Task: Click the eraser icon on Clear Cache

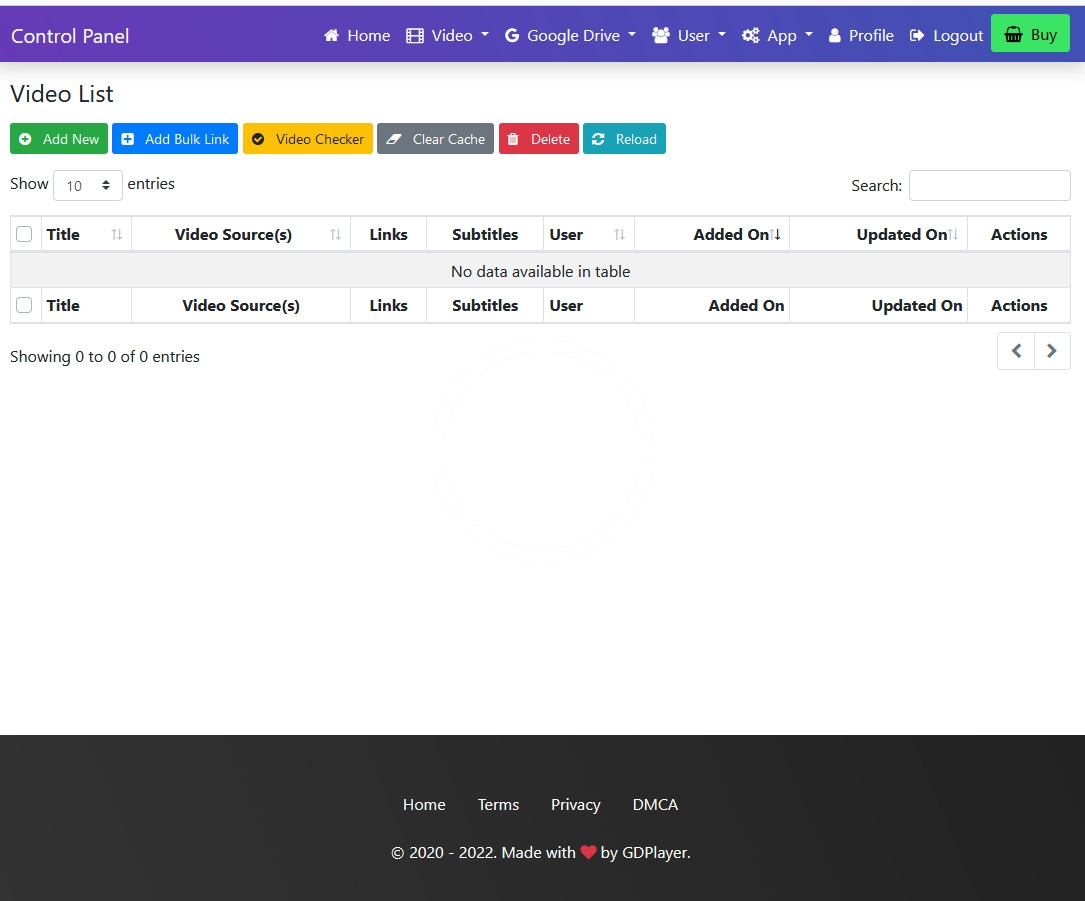Action: click(393, 139)
